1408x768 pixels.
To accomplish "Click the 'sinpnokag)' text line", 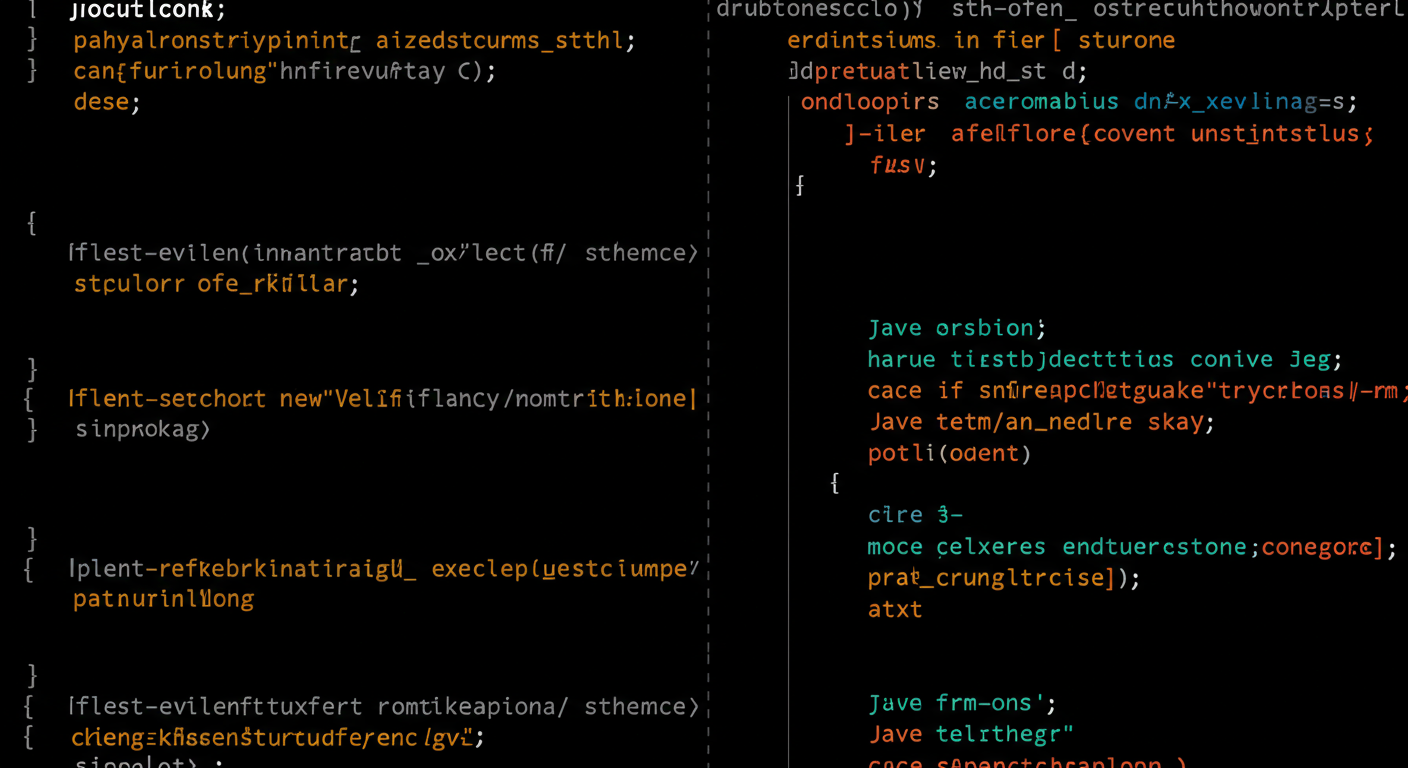I will point(143,430).
